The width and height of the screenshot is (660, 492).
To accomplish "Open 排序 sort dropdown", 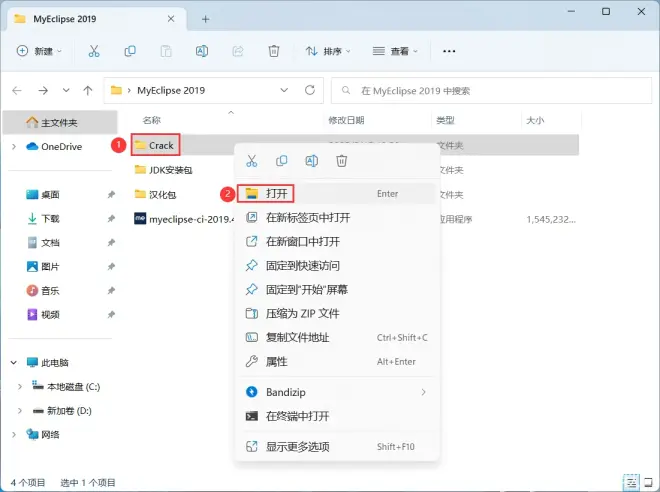I will 327,51.
